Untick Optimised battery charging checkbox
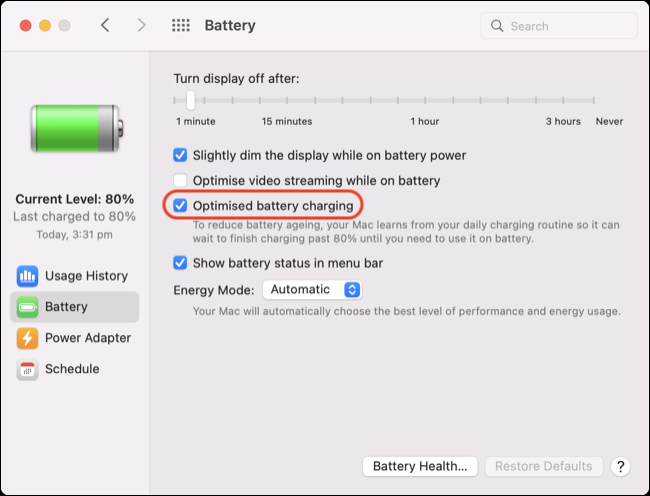The width and height of the screenshot is (650, 496). 180,206
